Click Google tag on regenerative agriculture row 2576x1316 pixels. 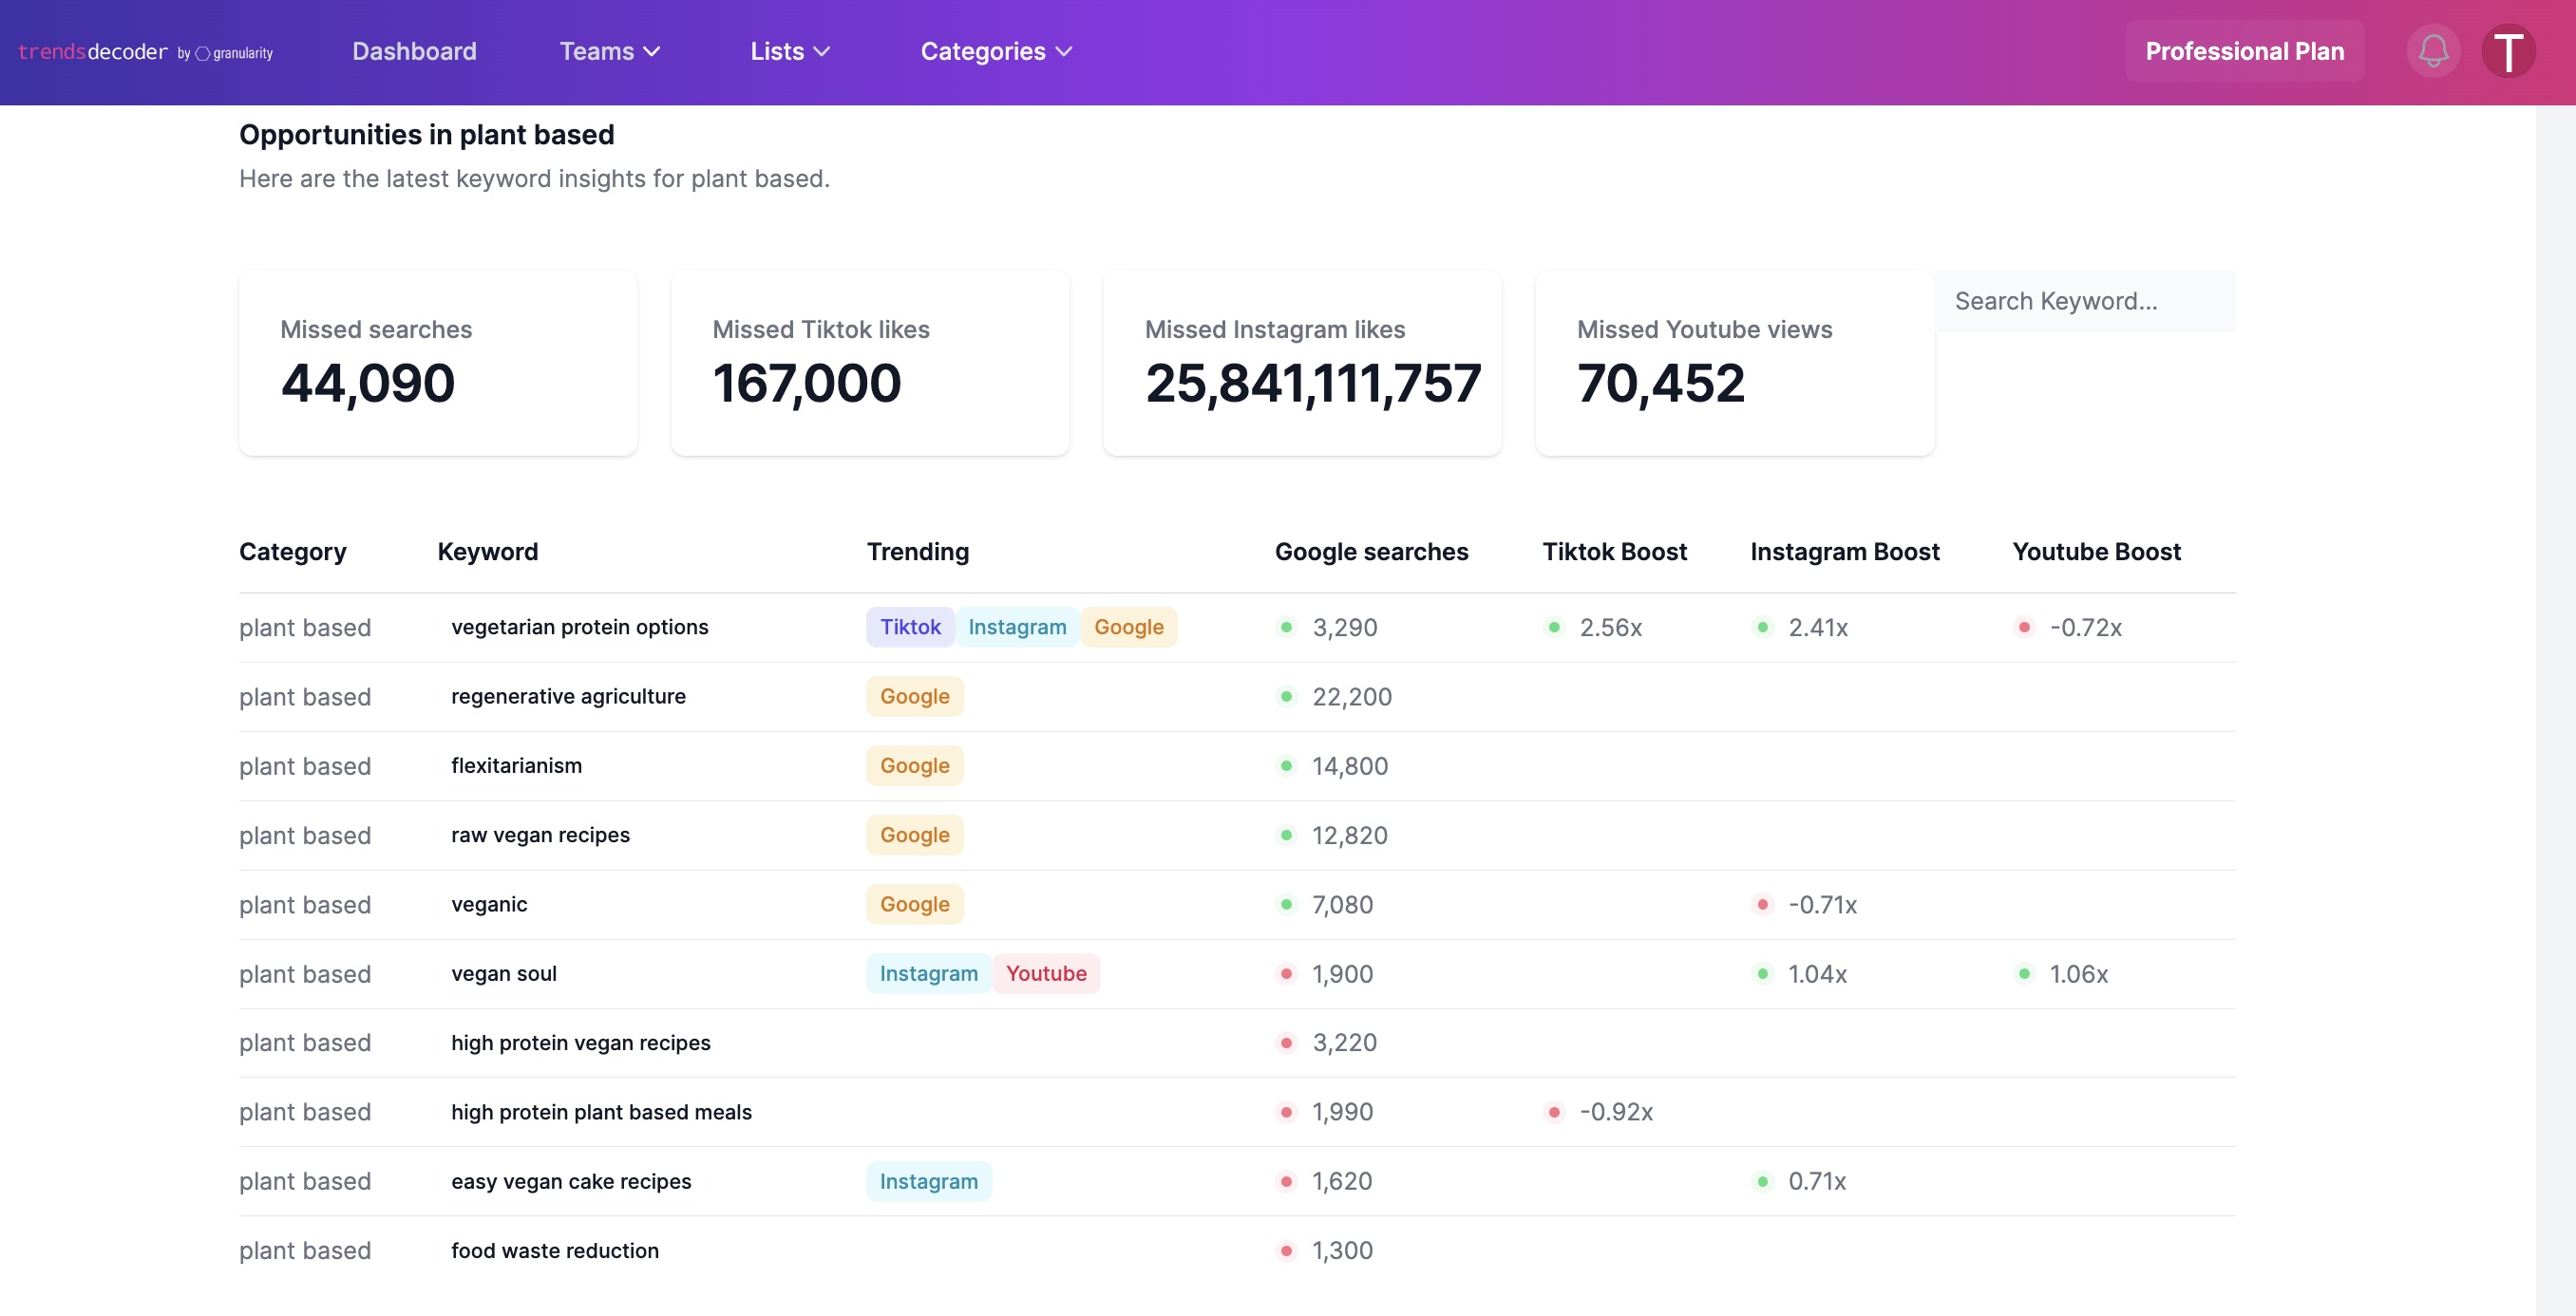pyautogui.click(x=914, y=696)
